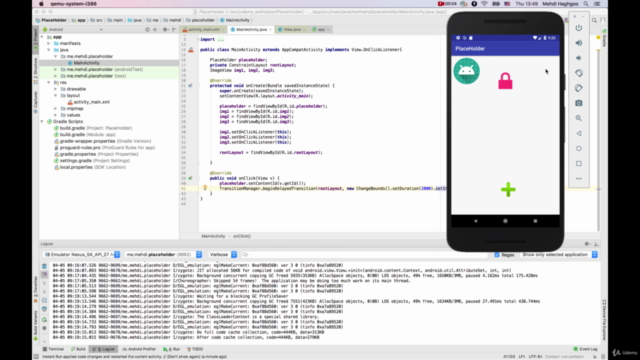The height and width of the screenshot is (360, 640).
Task: Tap the Android robot image in the app
Action: point(467,71)
